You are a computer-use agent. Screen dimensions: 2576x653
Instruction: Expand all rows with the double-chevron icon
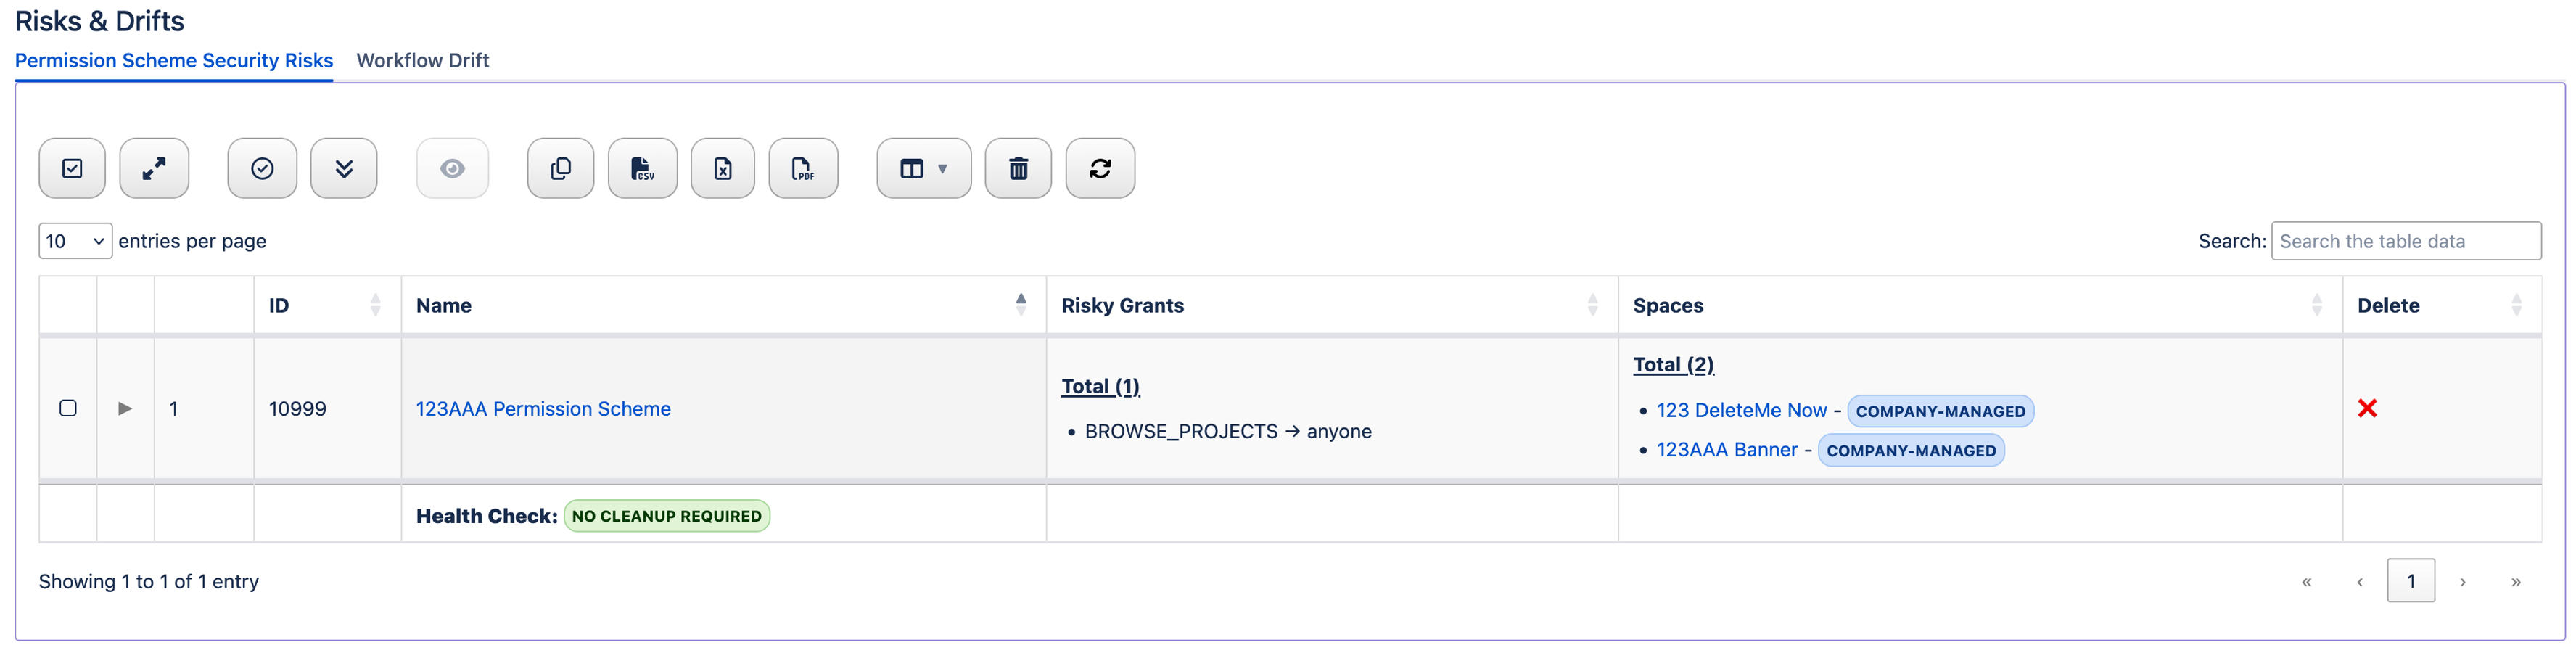tap(344, 168)
